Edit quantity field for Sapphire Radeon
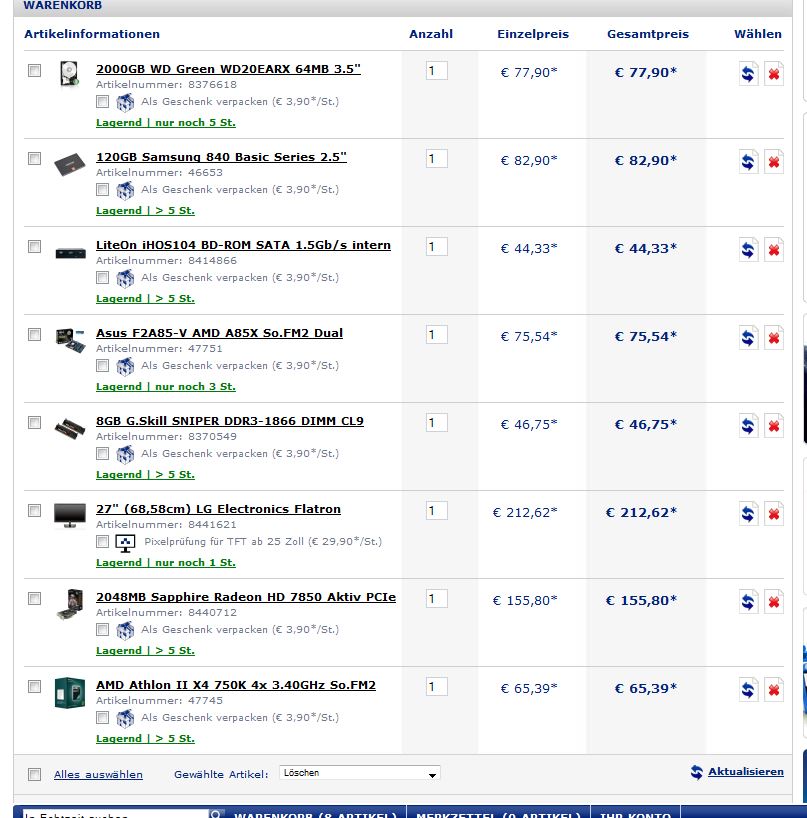The height and width of the screenshot is (818, 807). coord(436,599)
